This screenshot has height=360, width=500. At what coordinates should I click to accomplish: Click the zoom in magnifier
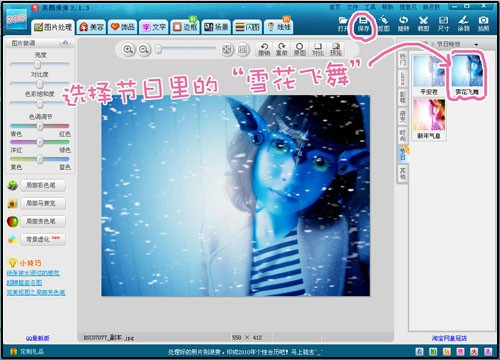click(128, 50)
